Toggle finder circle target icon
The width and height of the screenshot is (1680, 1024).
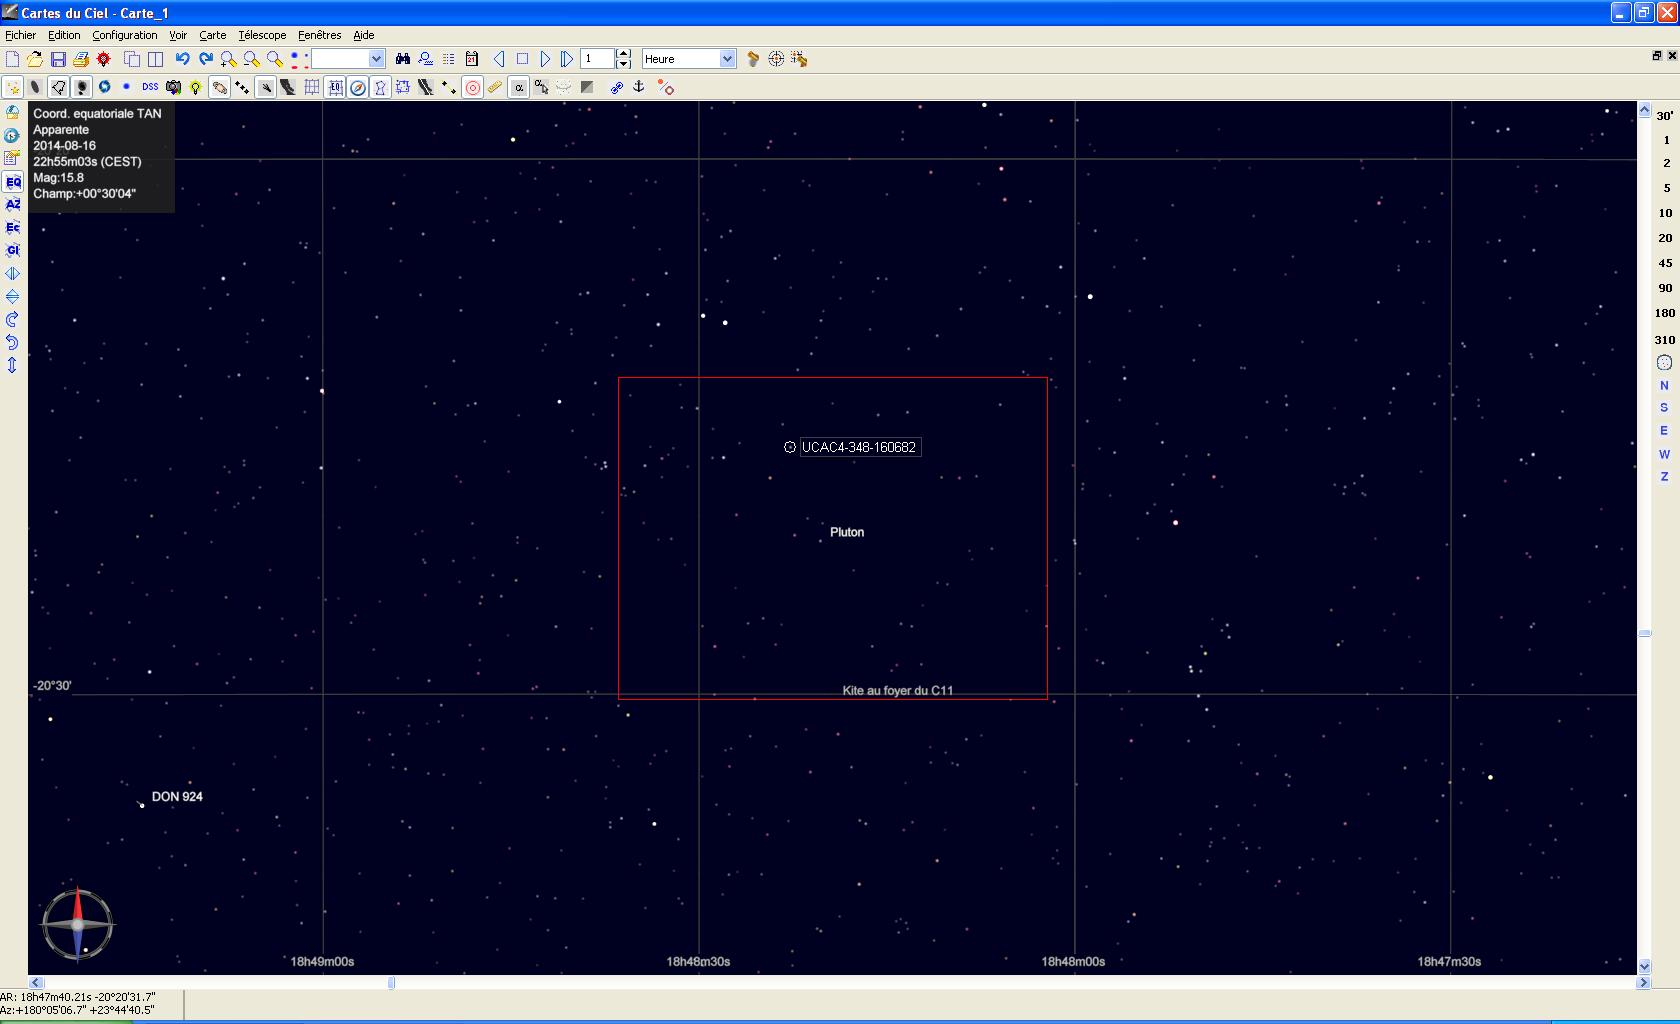point(473,87)
